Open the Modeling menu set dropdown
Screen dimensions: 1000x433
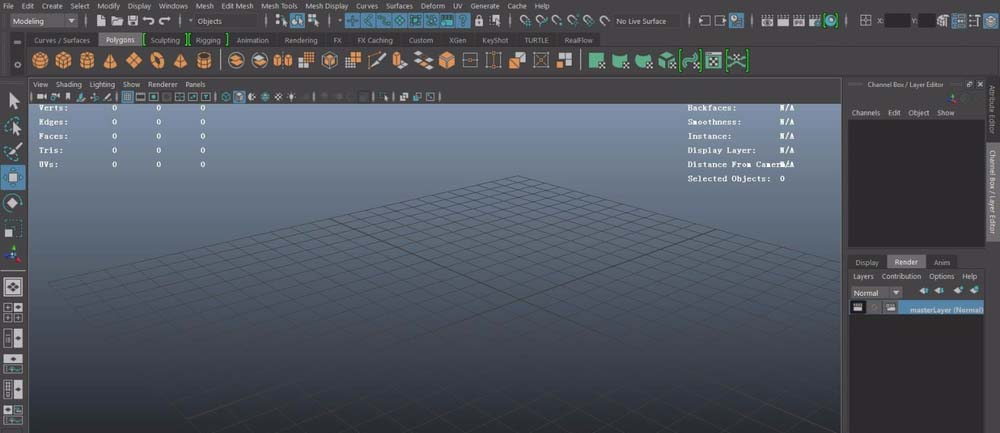(44, 20)
